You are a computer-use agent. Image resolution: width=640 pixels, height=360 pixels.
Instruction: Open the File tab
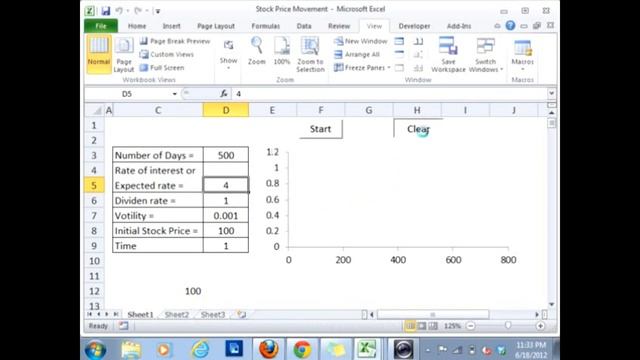pos(101,26)
